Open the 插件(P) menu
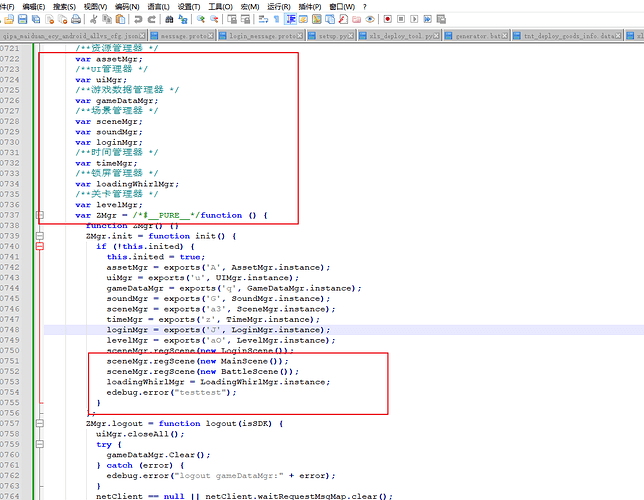This screenshot has height=500, width=644. pyautogui.click(x=310, y=7)
